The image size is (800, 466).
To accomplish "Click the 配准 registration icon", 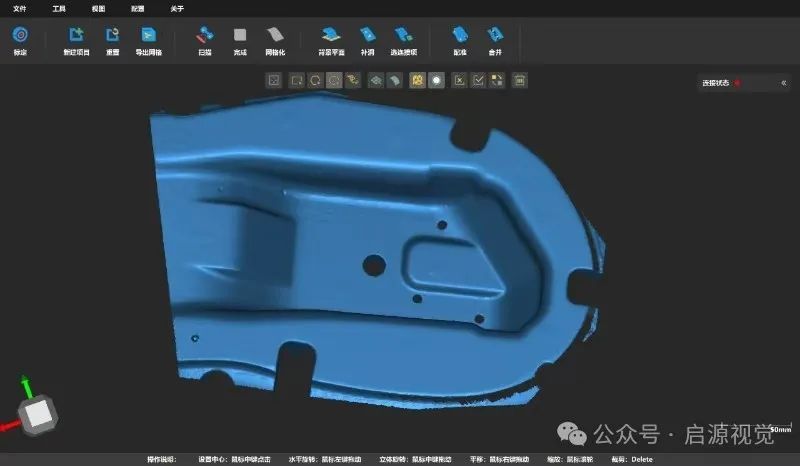I will point(459,37).
